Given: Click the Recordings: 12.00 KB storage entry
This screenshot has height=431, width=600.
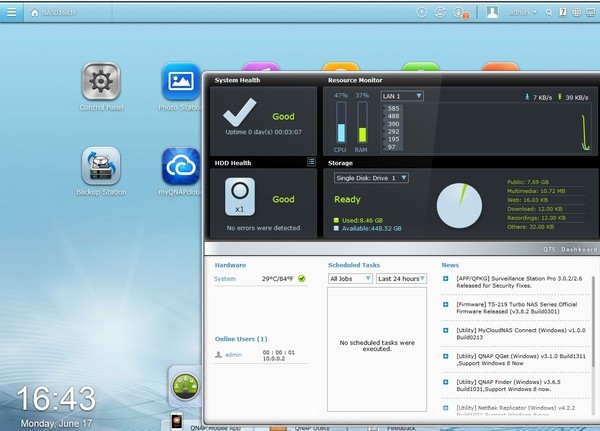Looking at the screenshot, I should coord(536,218).
